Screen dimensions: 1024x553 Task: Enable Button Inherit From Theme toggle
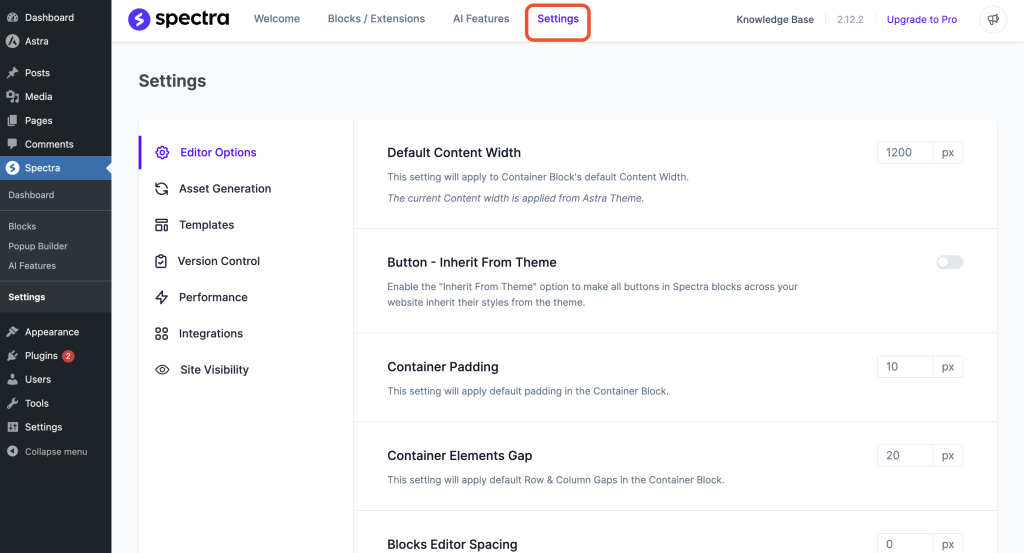(x=949, y=262)
